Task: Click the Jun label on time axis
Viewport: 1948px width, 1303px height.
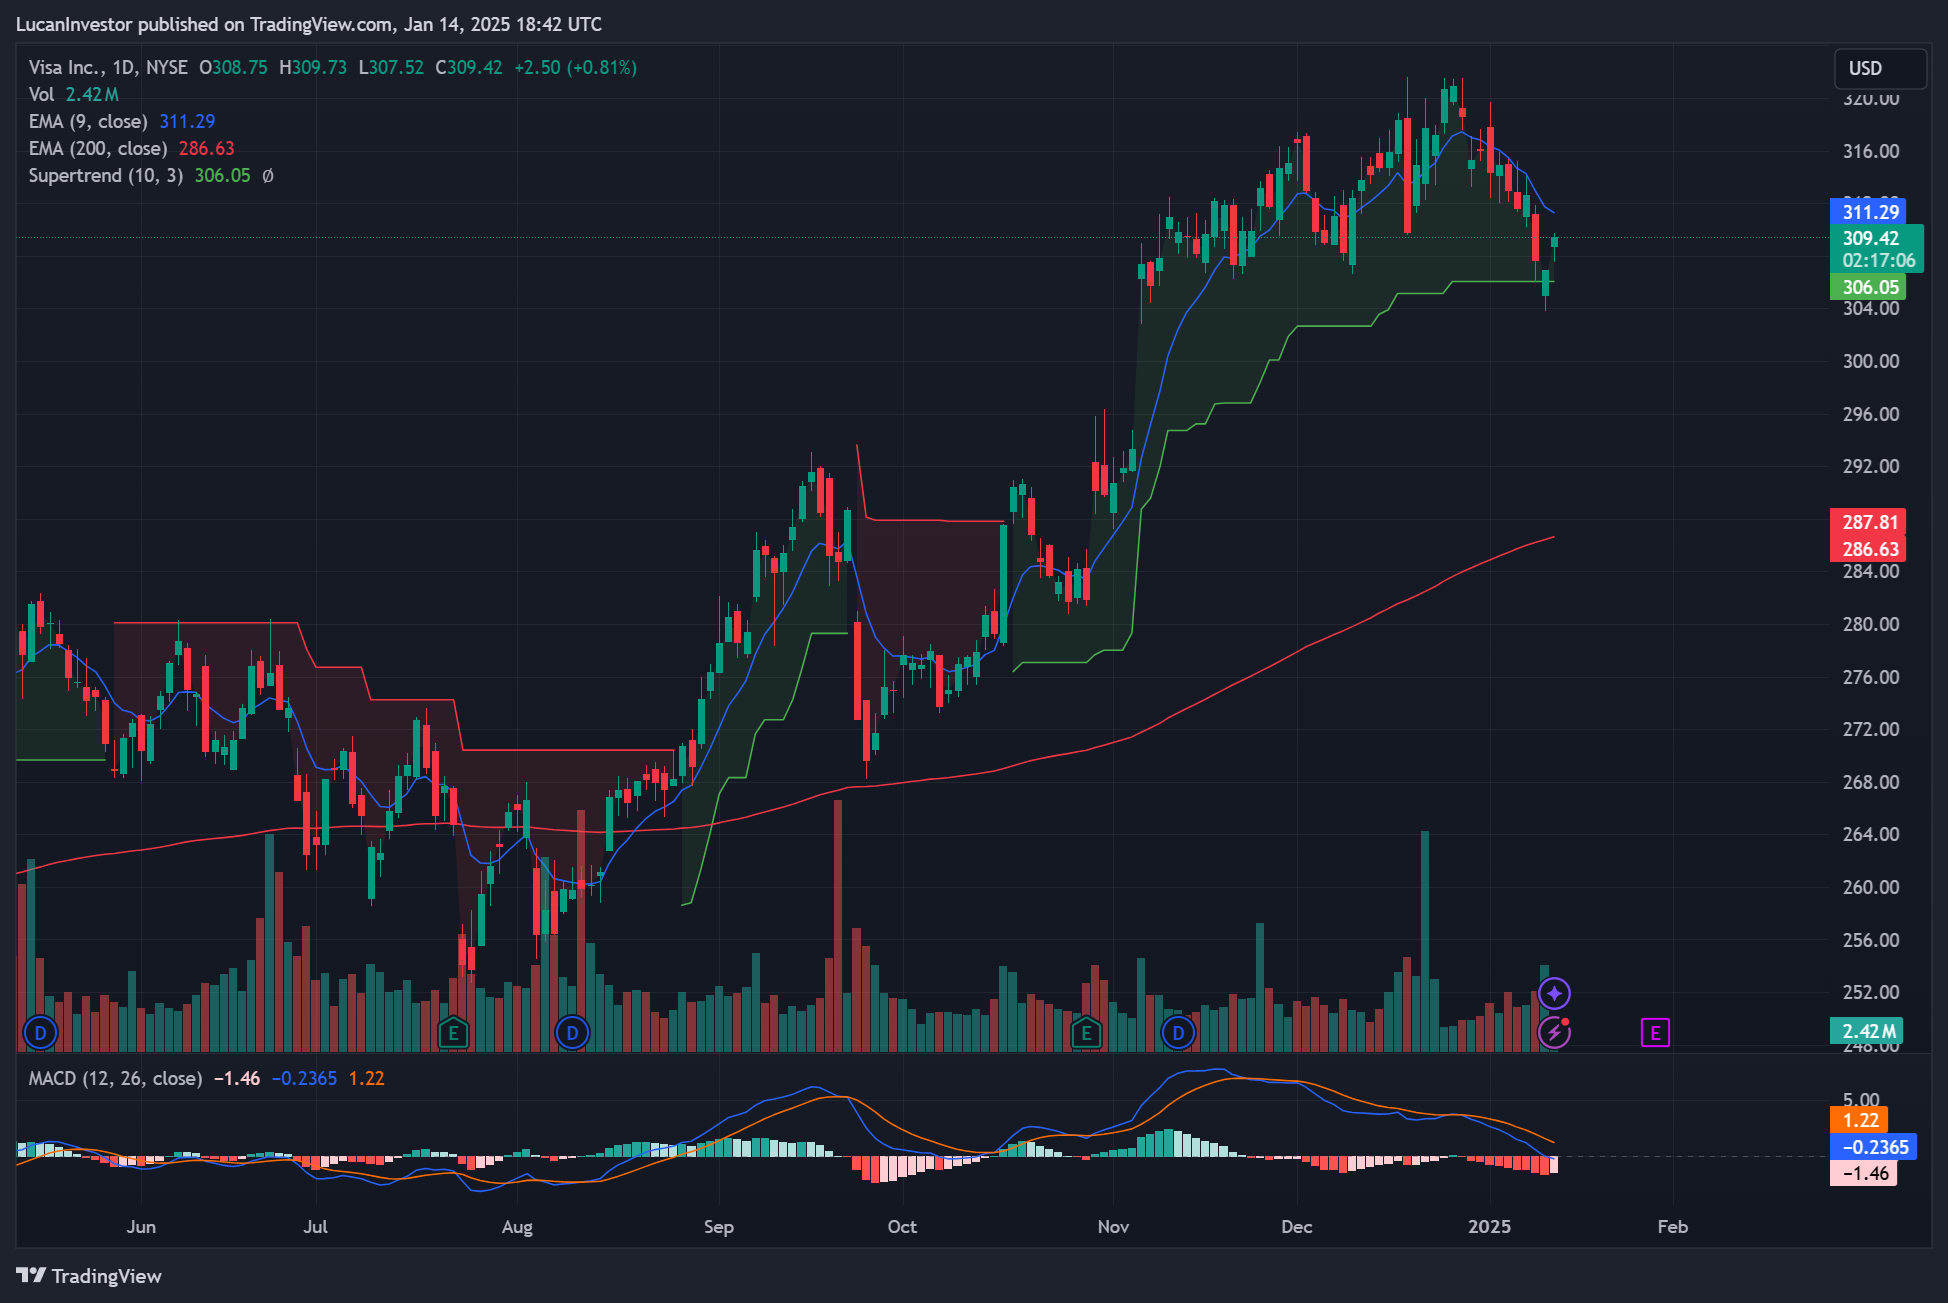Action: click(x=141, y=1226)
